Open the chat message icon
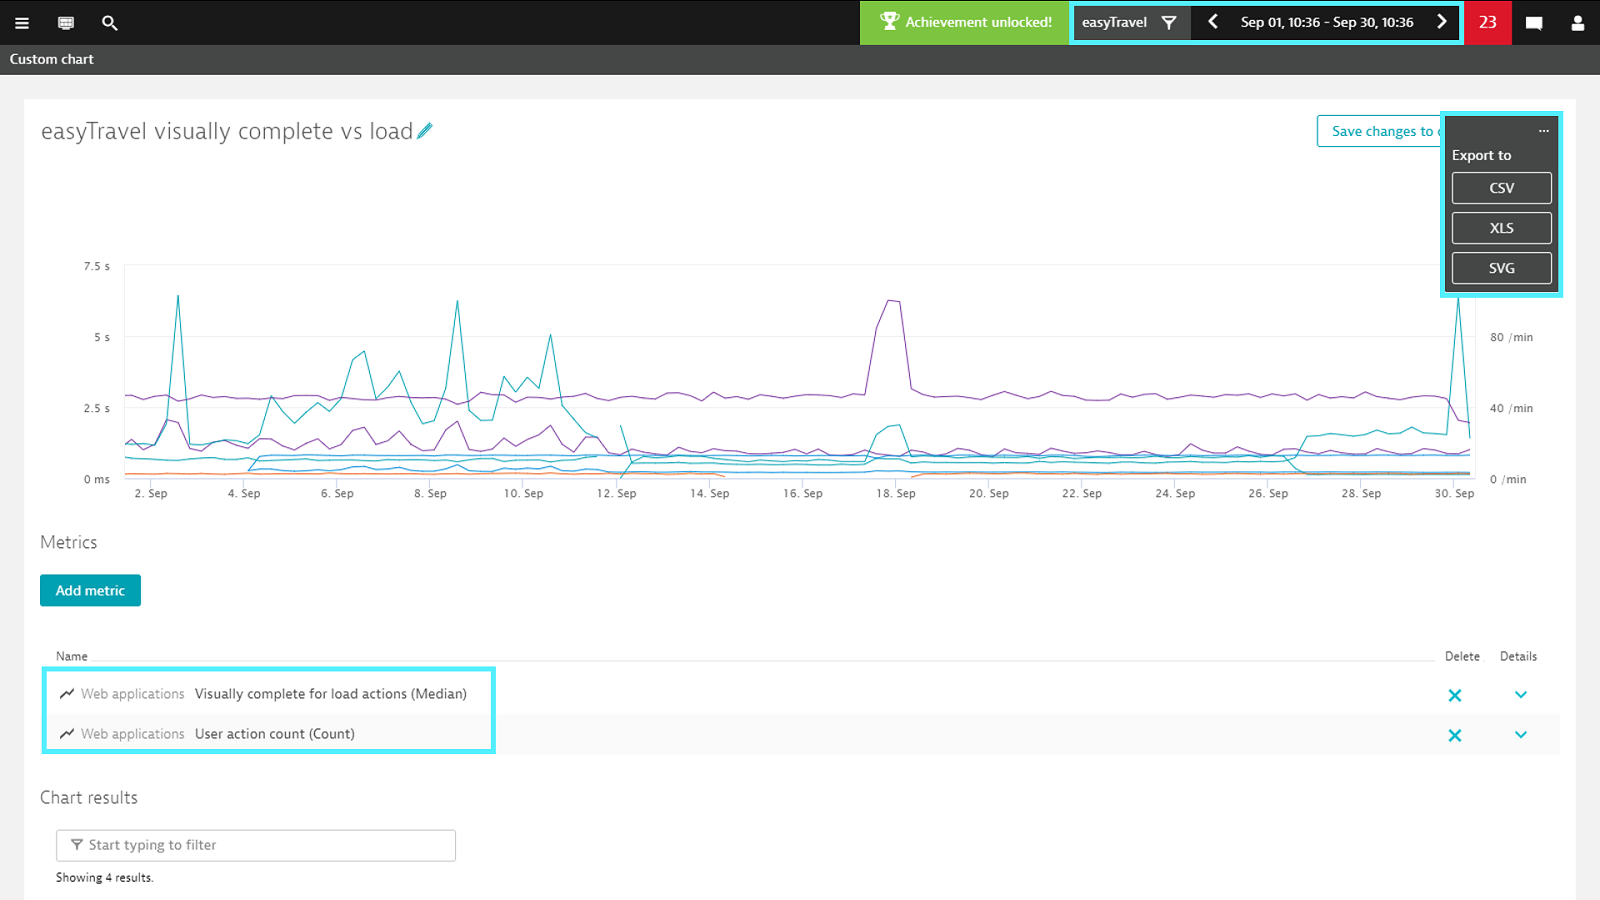The height and width of the screenshot is (900, 1600). [1534, 23]
